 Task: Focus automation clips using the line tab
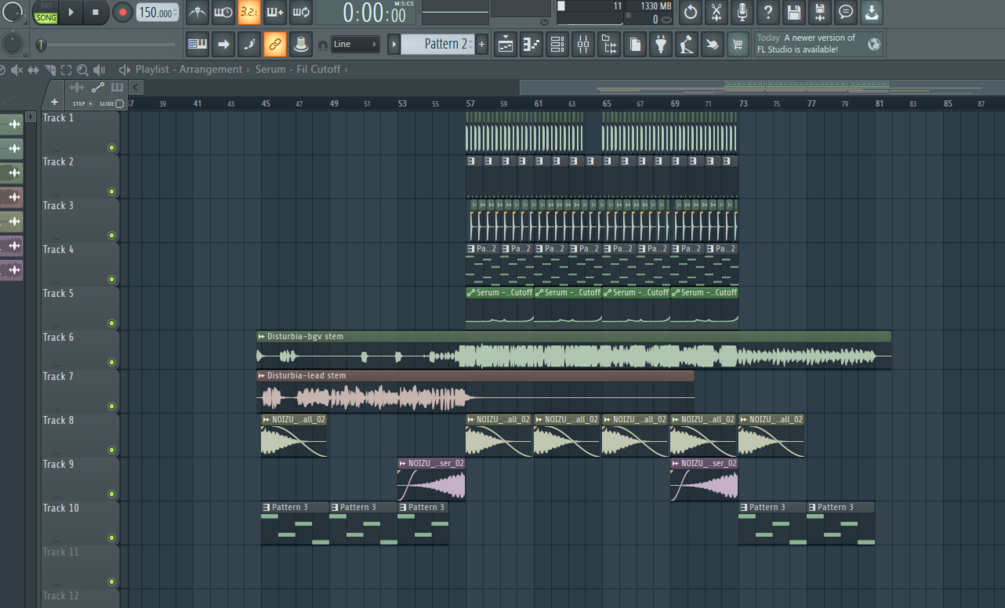pos(97,87)
